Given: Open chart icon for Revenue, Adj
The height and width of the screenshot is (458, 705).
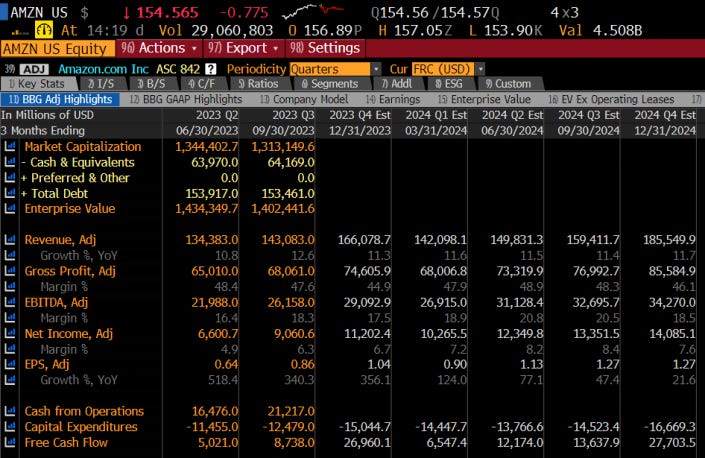Looking at the screenshot, I should pos(9,240).
